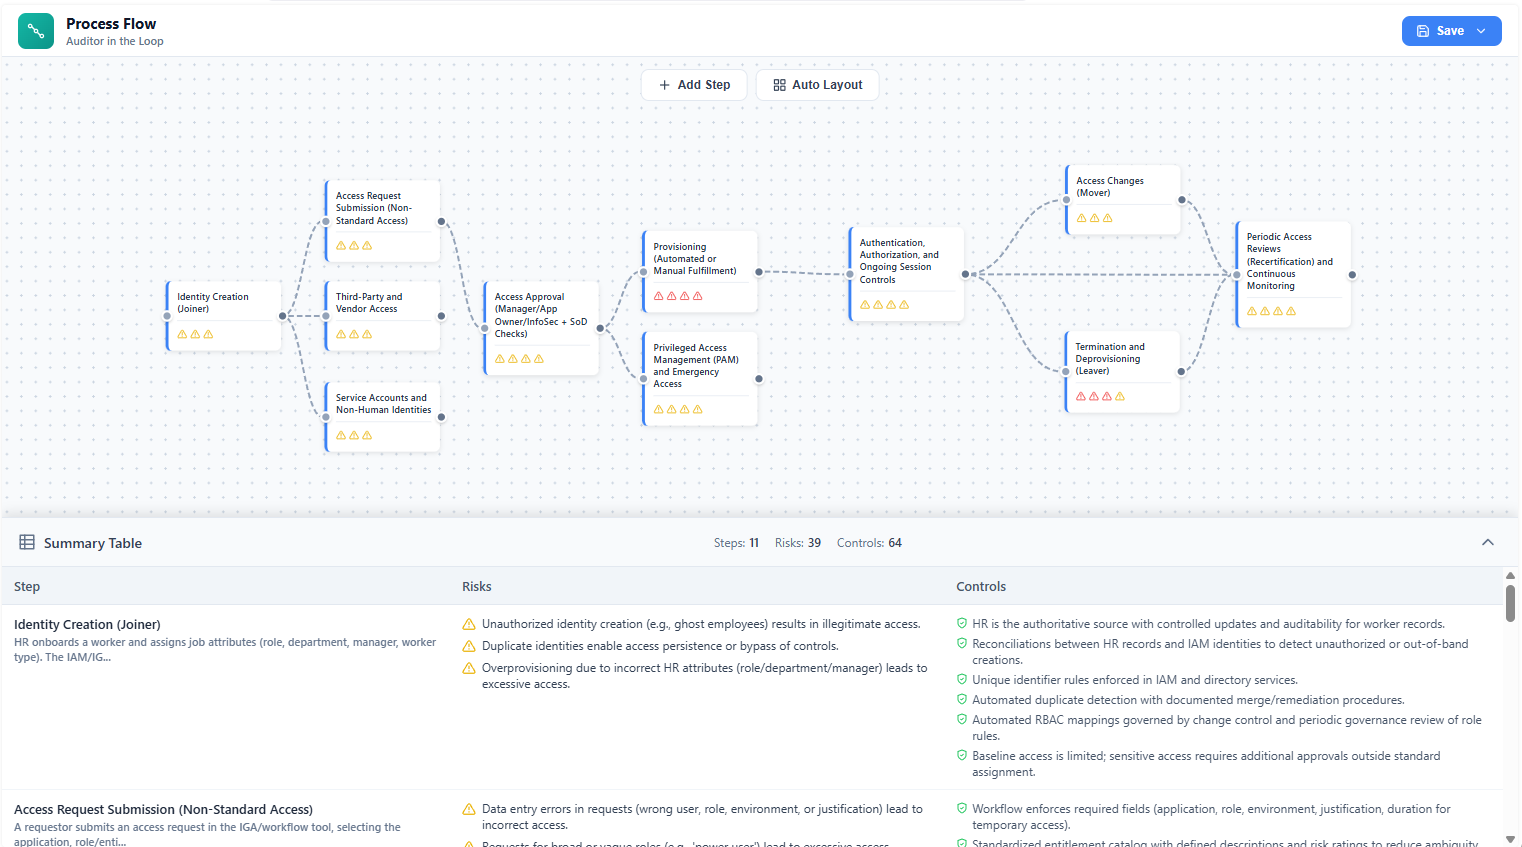The height and width of the screenshot is (847, 1522).
Task: Click the summary table scrollbar down arrow
Action: 1510,840
